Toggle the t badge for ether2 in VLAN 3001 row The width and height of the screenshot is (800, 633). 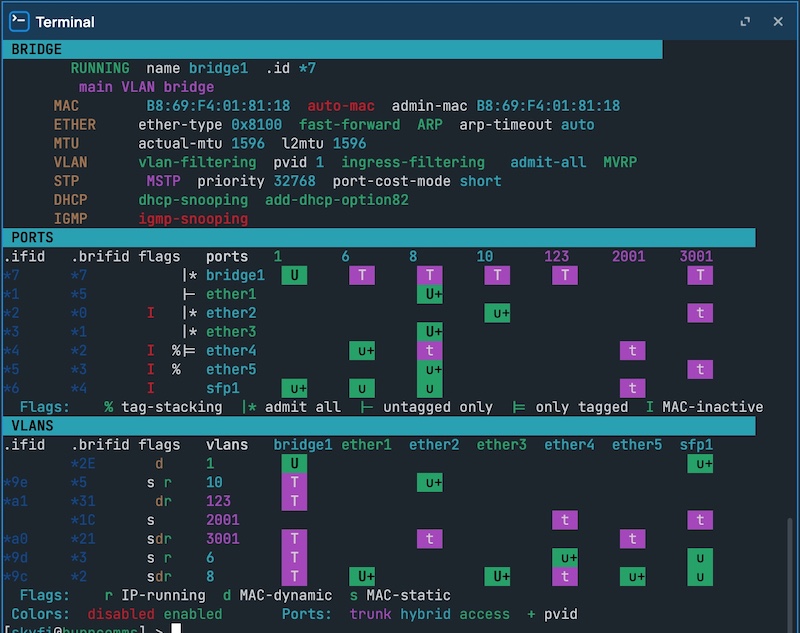pos(429,539)
